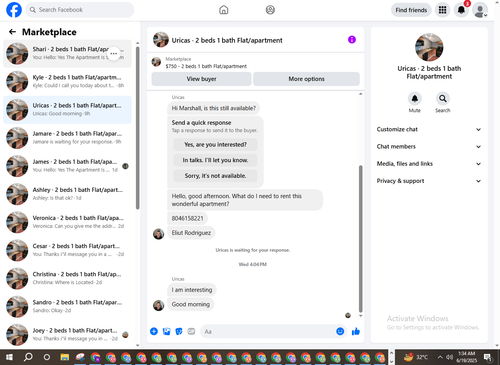Select the Uricas conversation in the list
The width and height of the screenshot is (500, 365).
[x=67, y=110]
